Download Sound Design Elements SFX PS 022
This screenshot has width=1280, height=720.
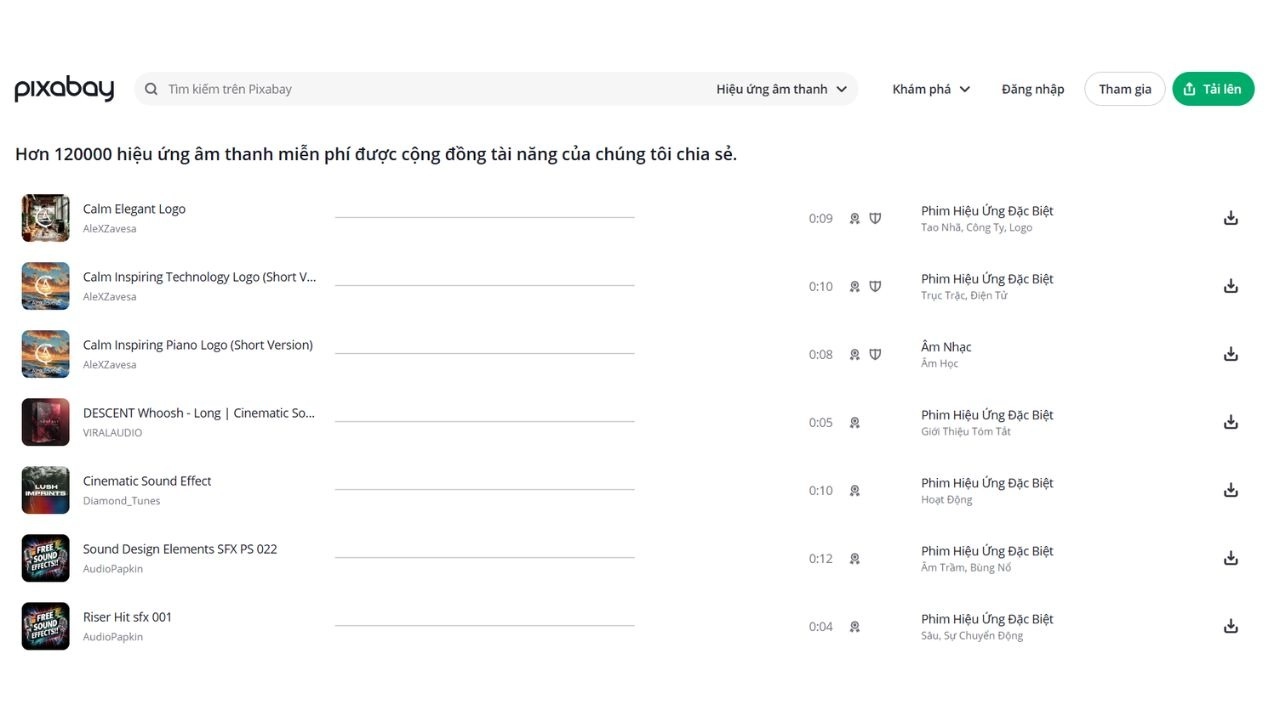point(1231,558)
